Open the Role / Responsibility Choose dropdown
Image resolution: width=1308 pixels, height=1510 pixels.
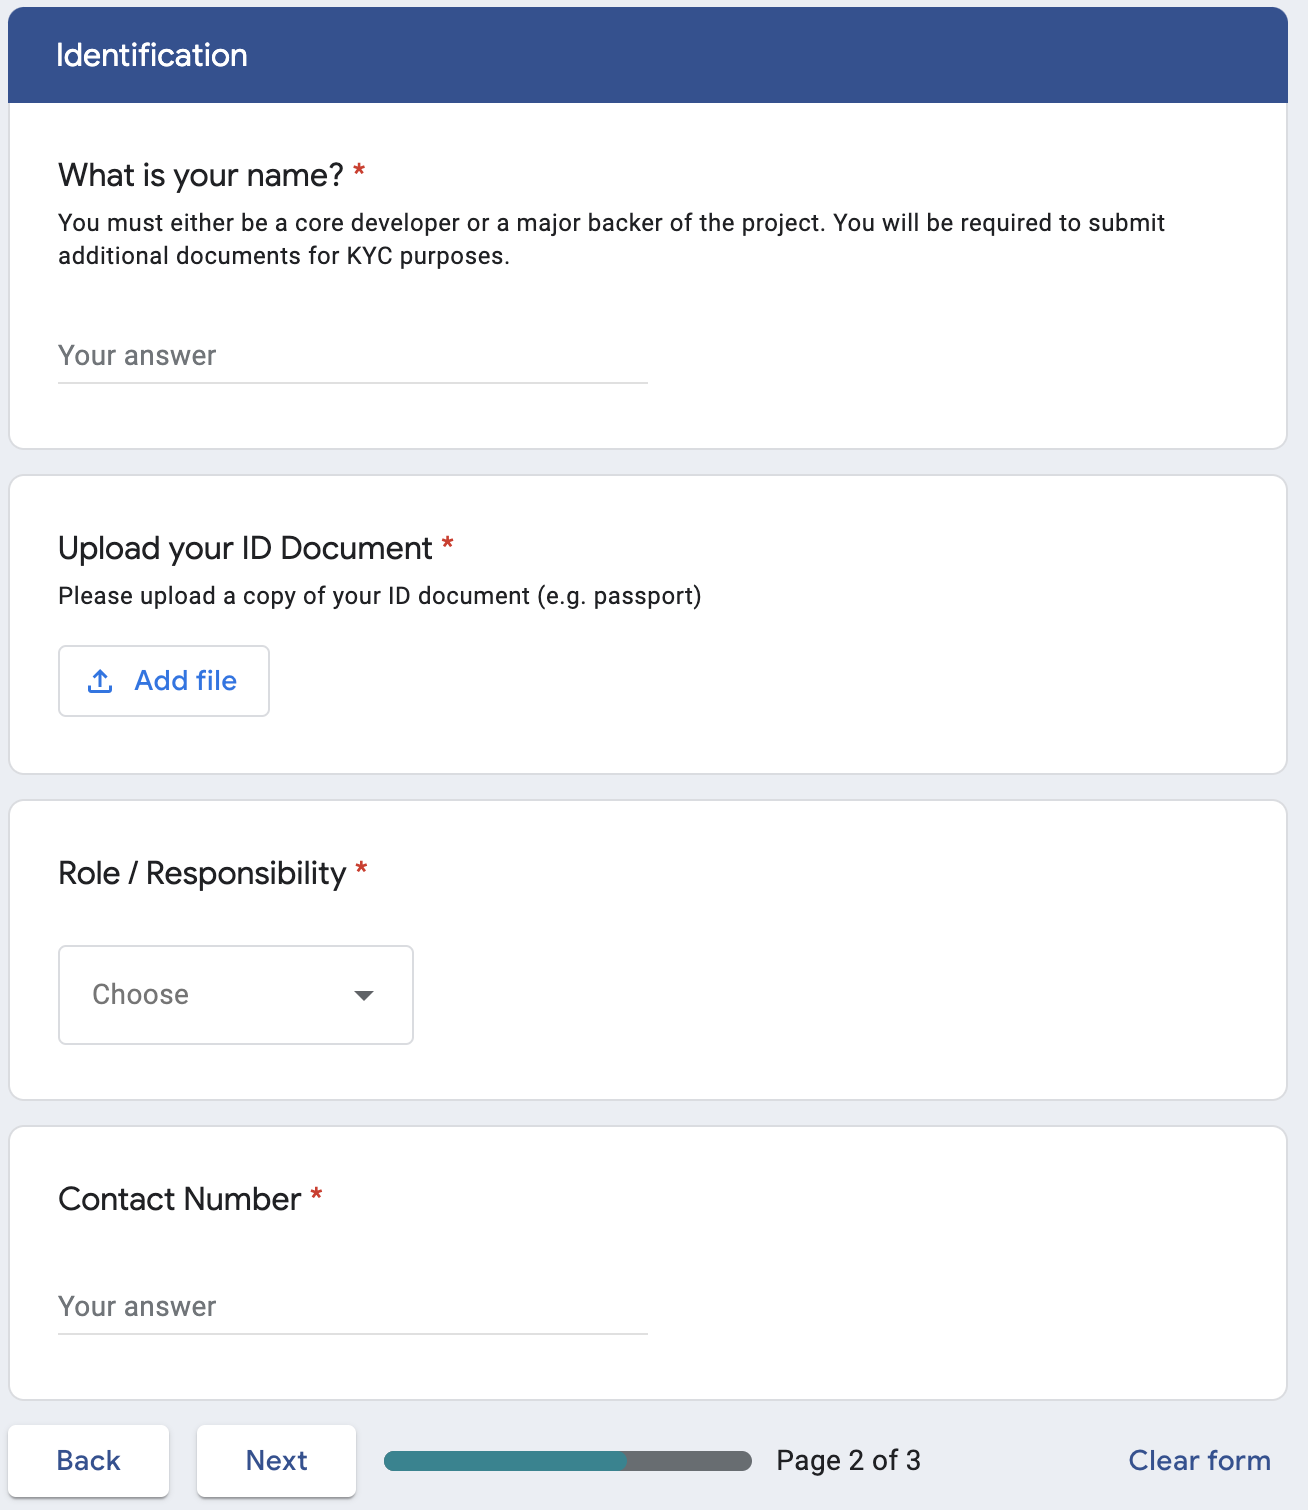pyautogui.click(x=235, y=995)
